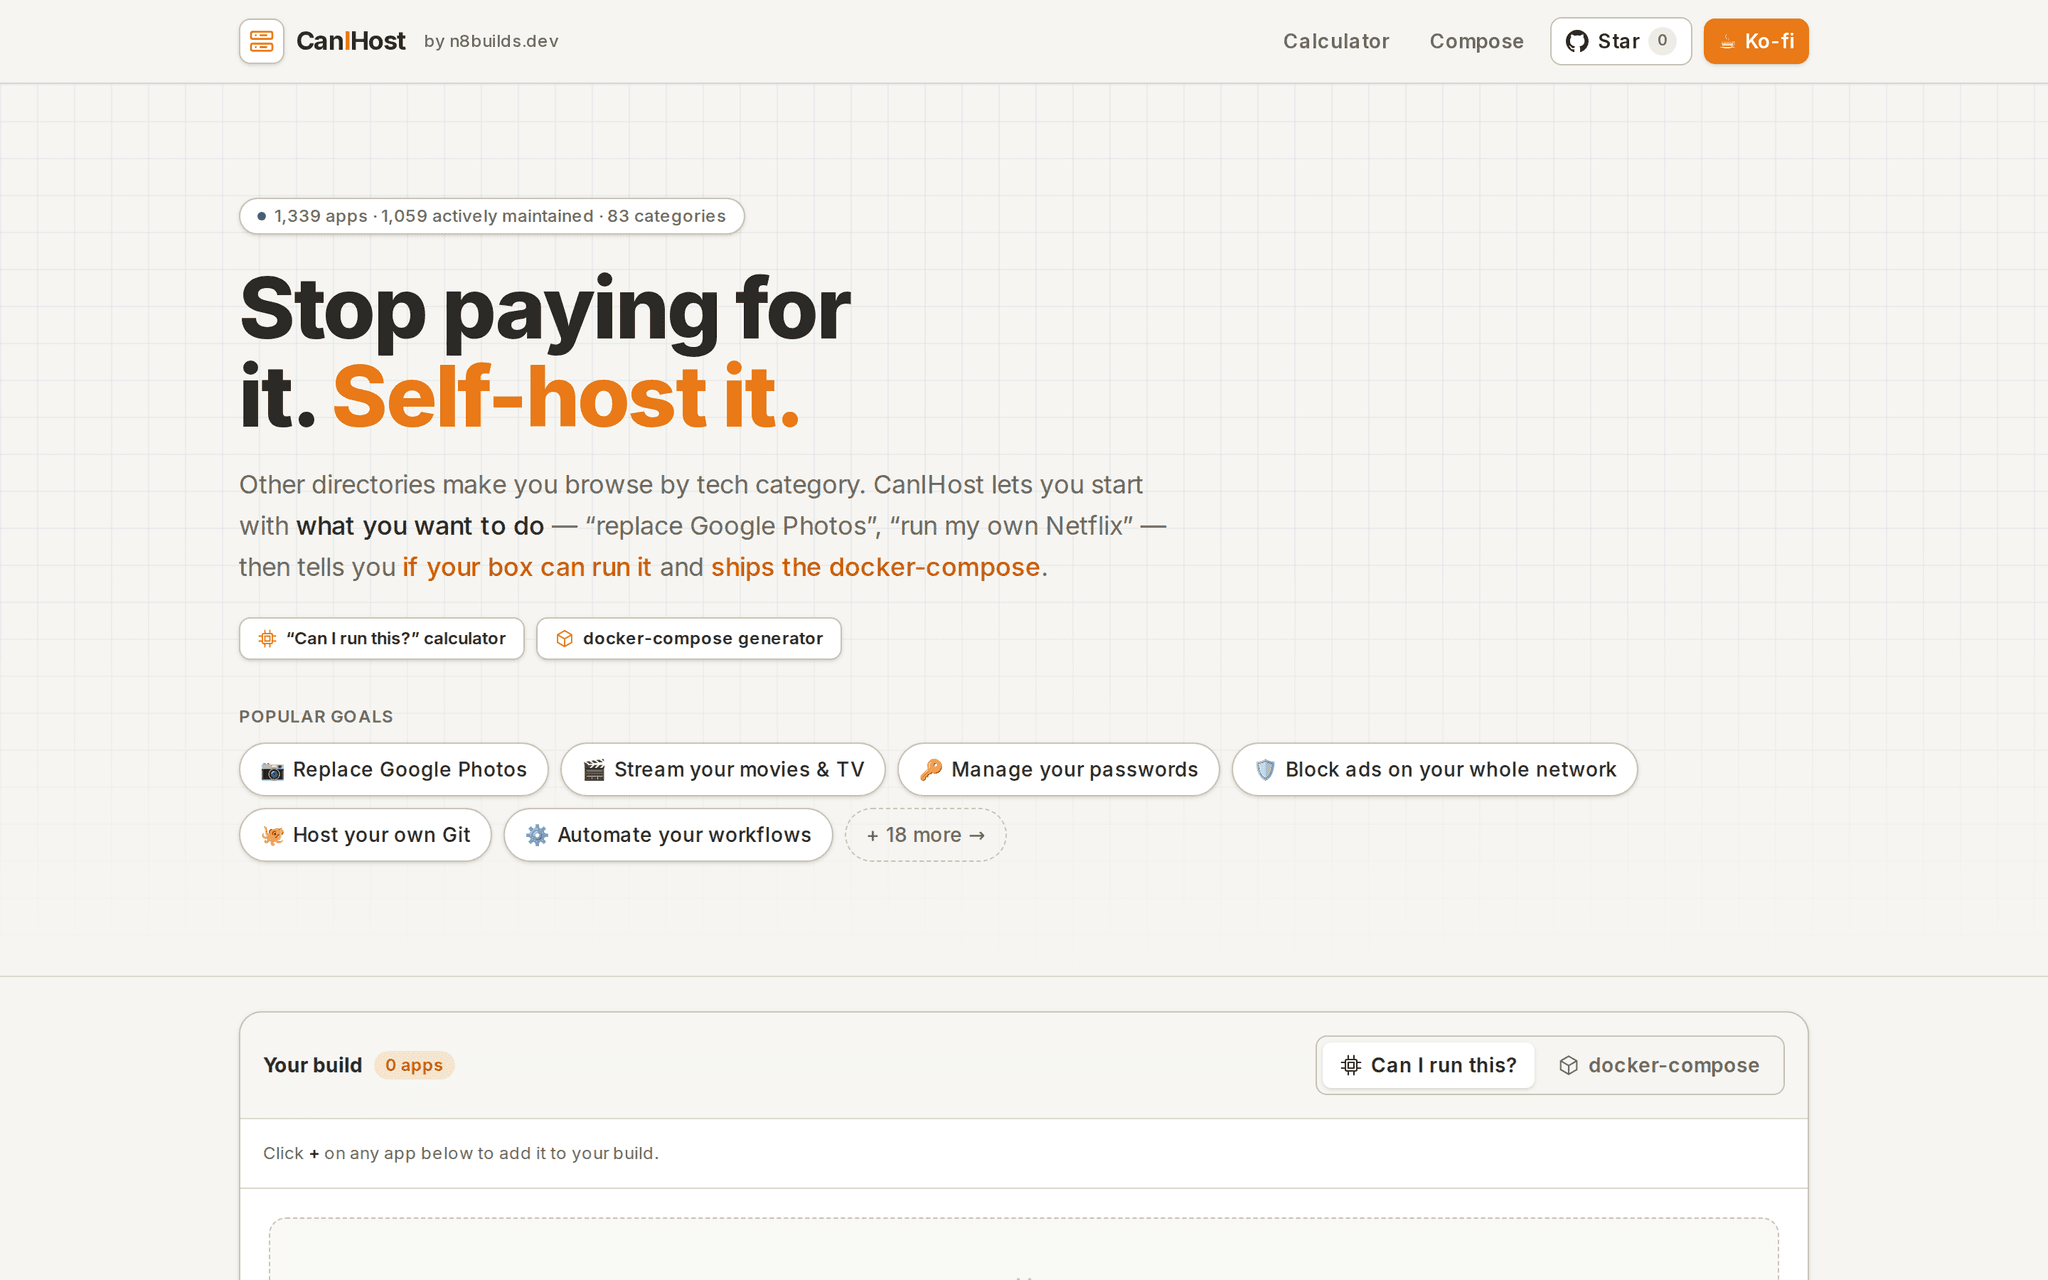Click the camera icon for Google Photos
Viewport: 2048px width, 1280px height.
pos(272,770)
